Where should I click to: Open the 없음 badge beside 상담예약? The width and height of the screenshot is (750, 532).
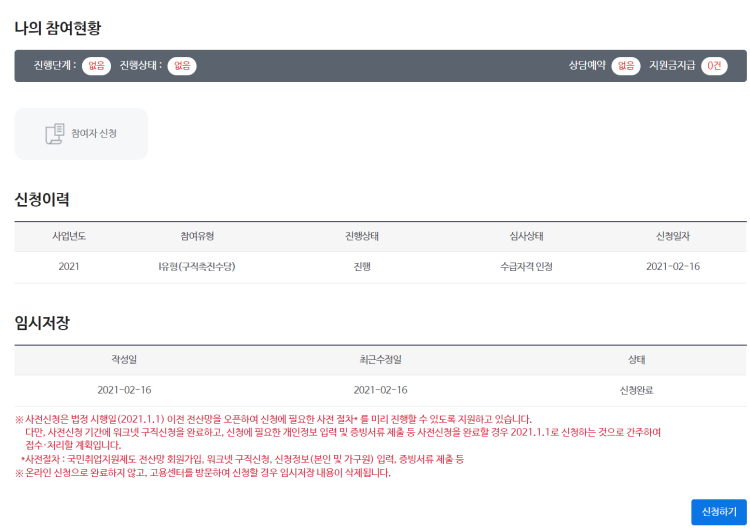[626, 66]
